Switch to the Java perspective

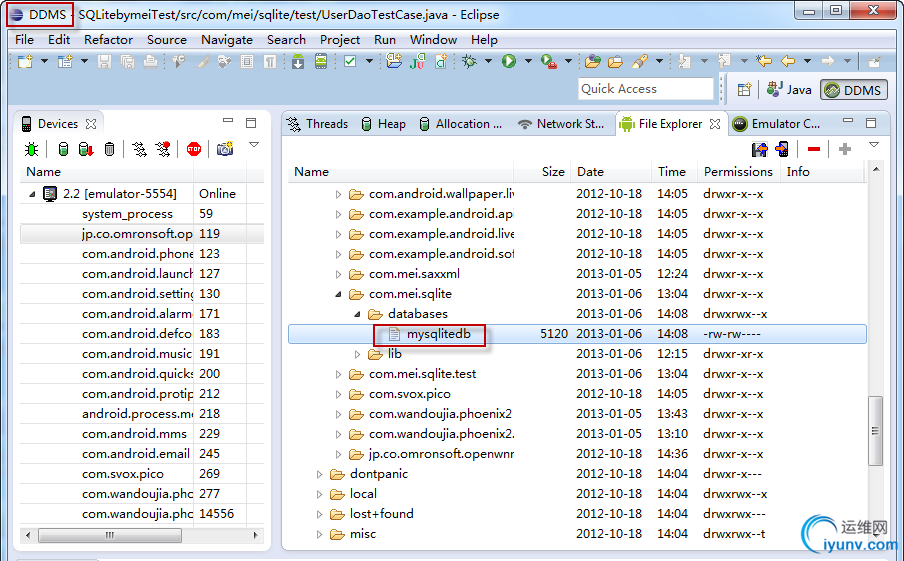click(789, 90)
